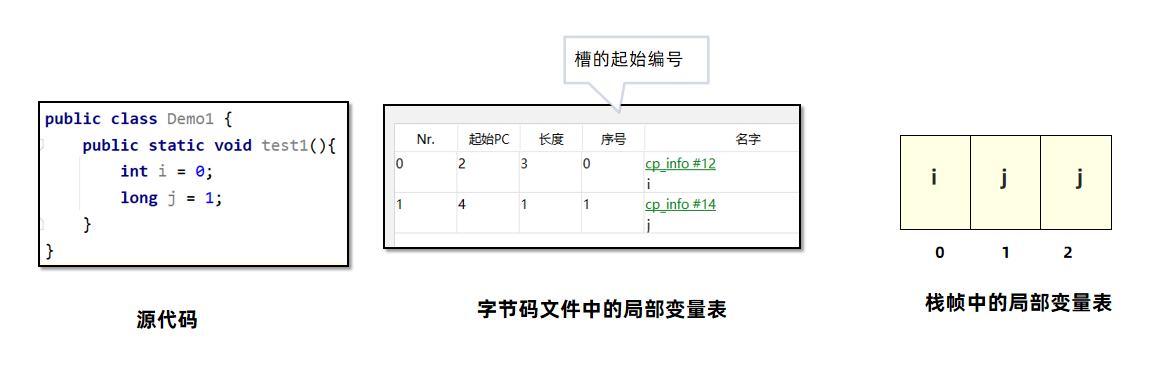Click the public class Demo1 line

point(139,119)
